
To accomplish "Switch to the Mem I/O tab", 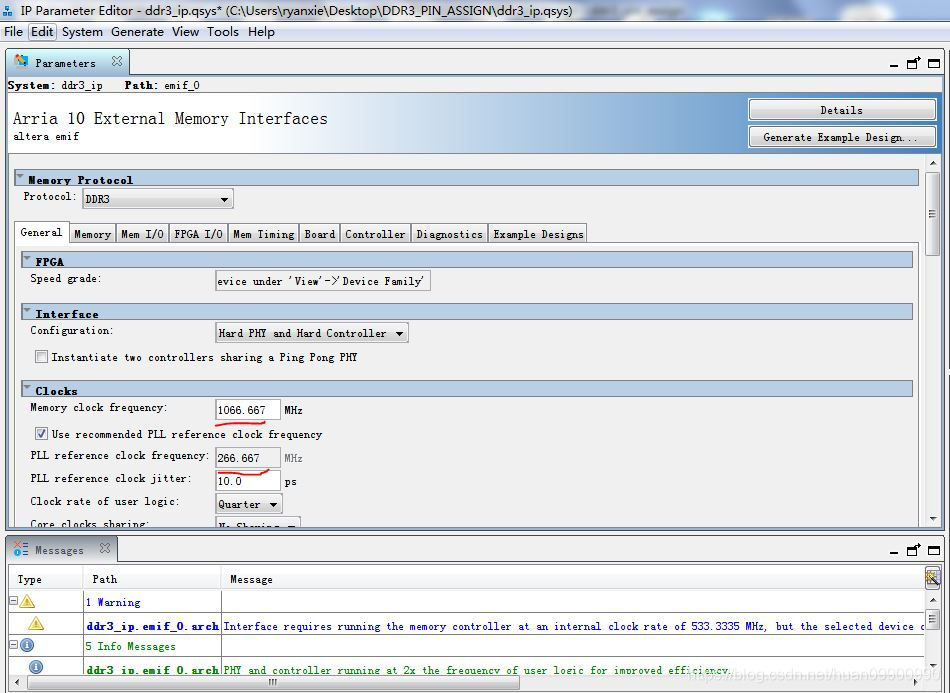I will pos(142,234).
